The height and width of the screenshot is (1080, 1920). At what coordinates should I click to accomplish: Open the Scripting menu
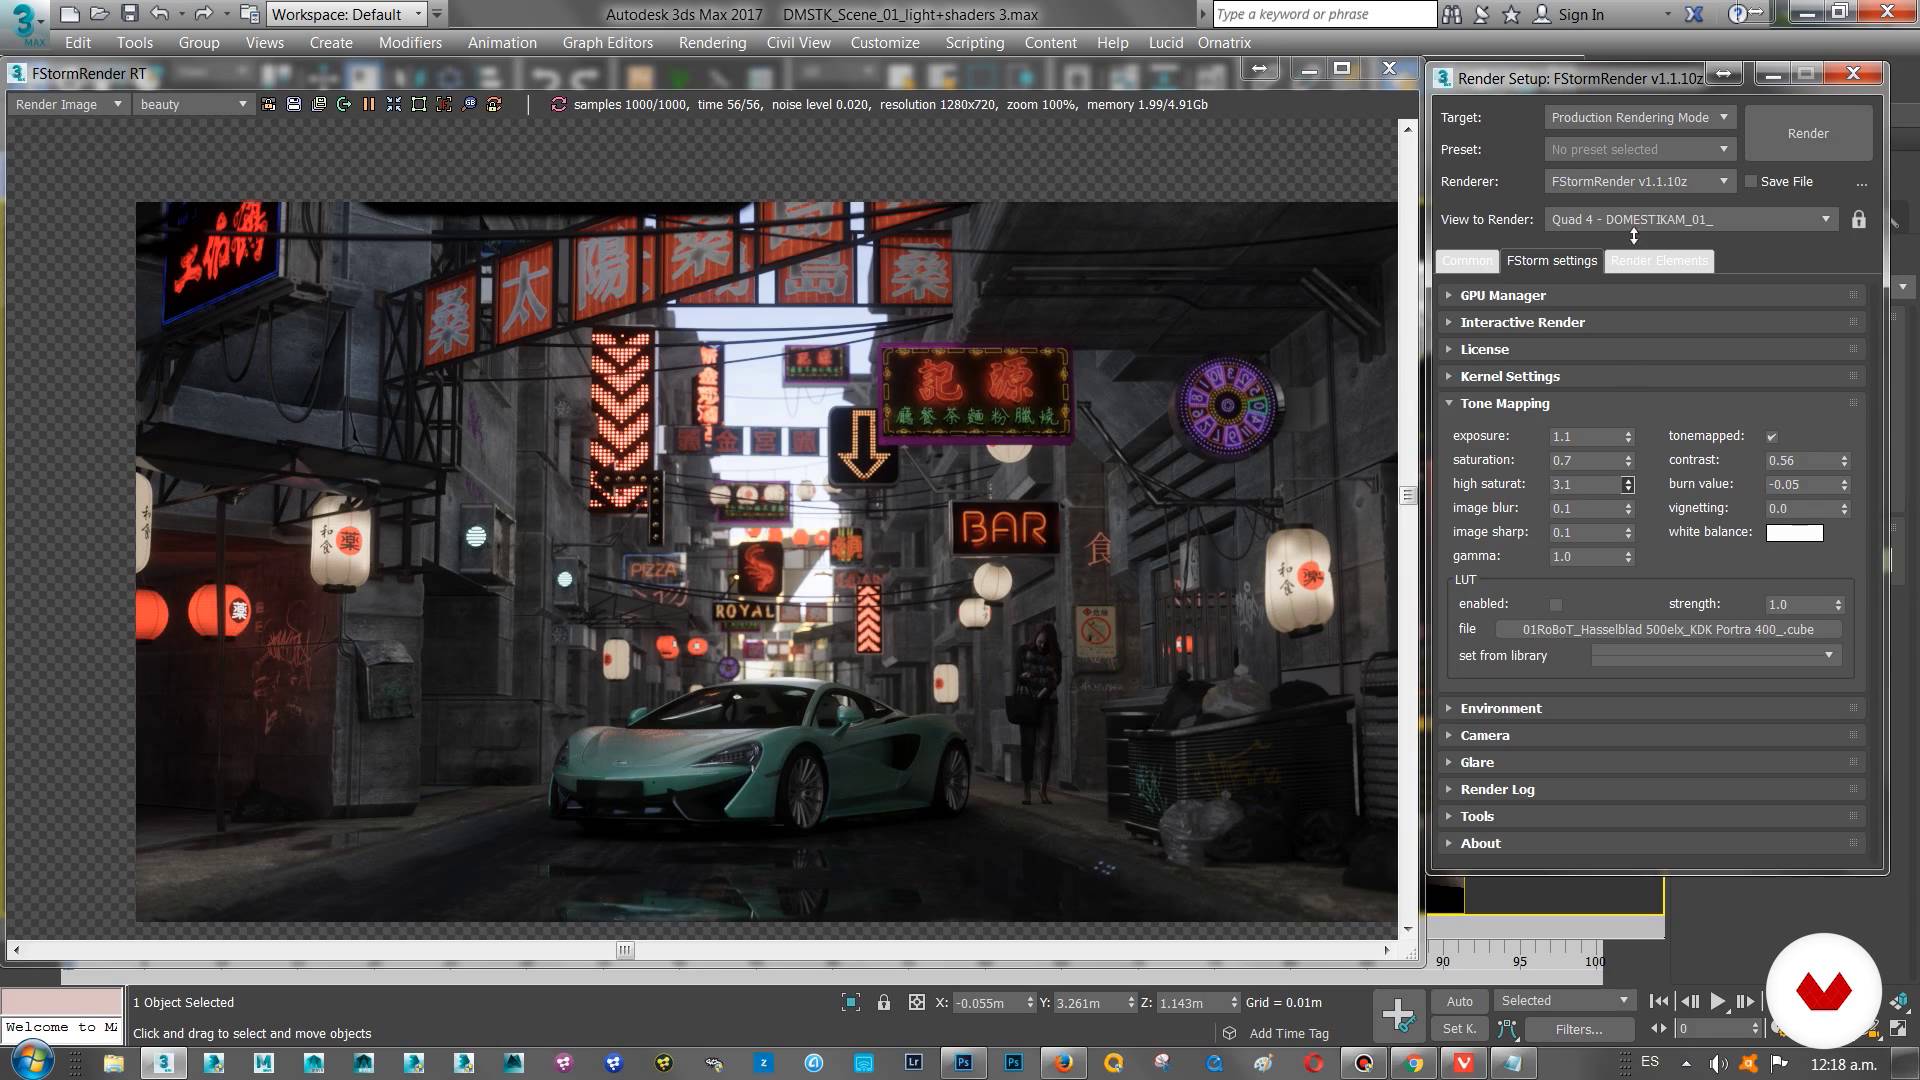(x=974, y=43)
